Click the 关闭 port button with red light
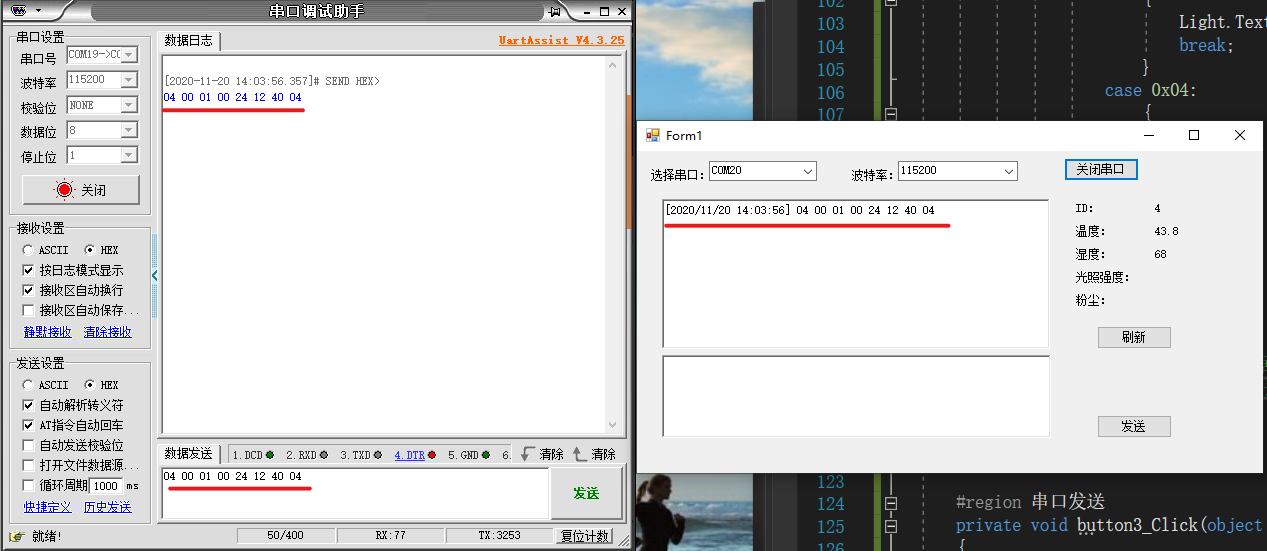 (81, 190)
